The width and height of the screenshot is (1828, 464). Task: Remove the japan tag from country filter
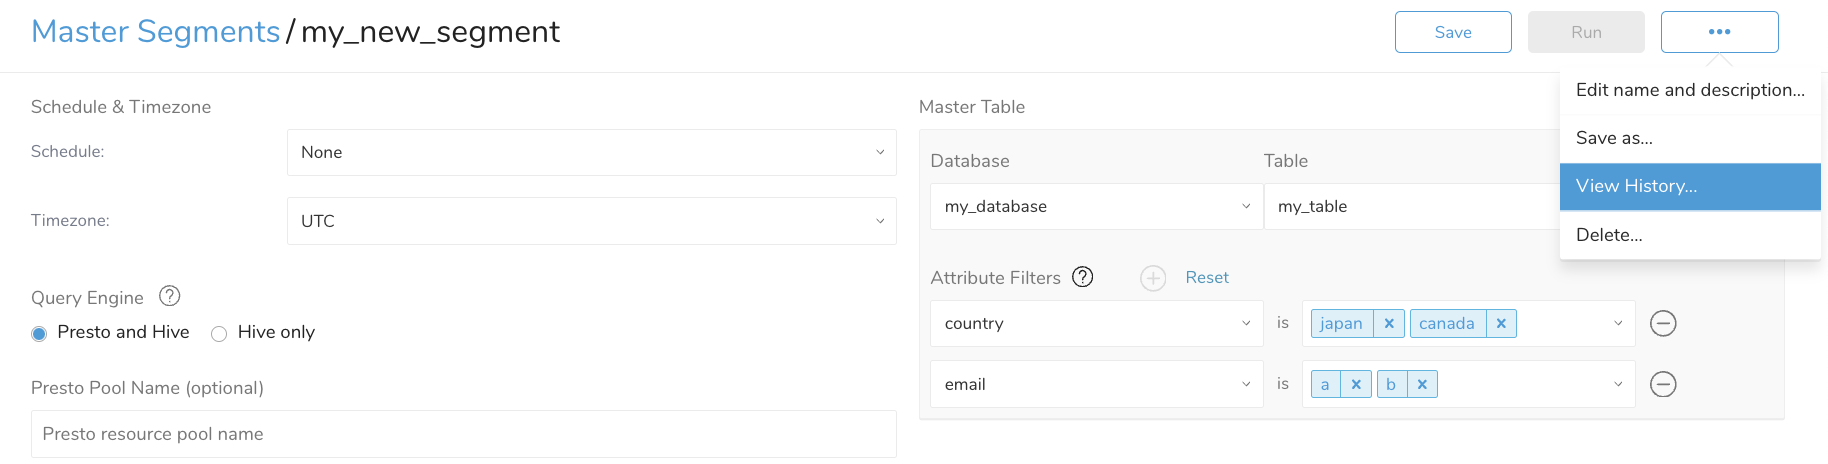click(x=1389, y=324)
